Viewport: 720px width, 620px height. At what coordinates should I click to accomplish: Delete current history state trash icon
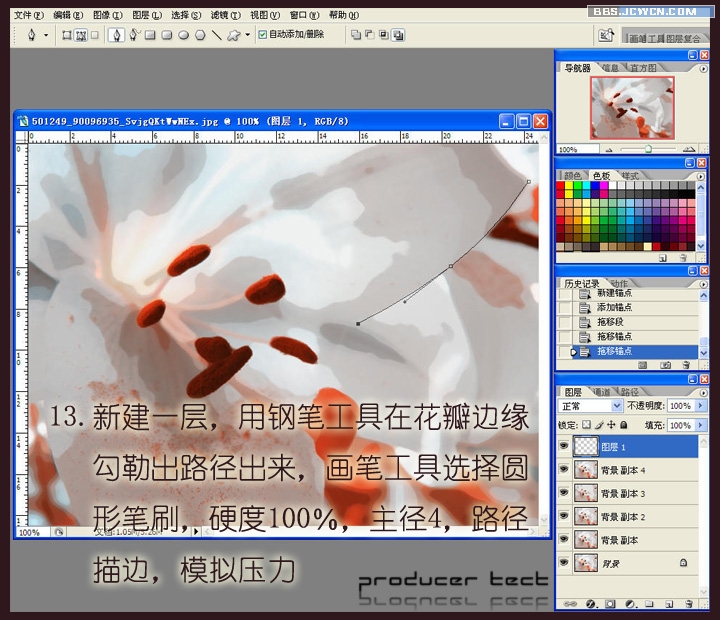(x=686, y=365)
